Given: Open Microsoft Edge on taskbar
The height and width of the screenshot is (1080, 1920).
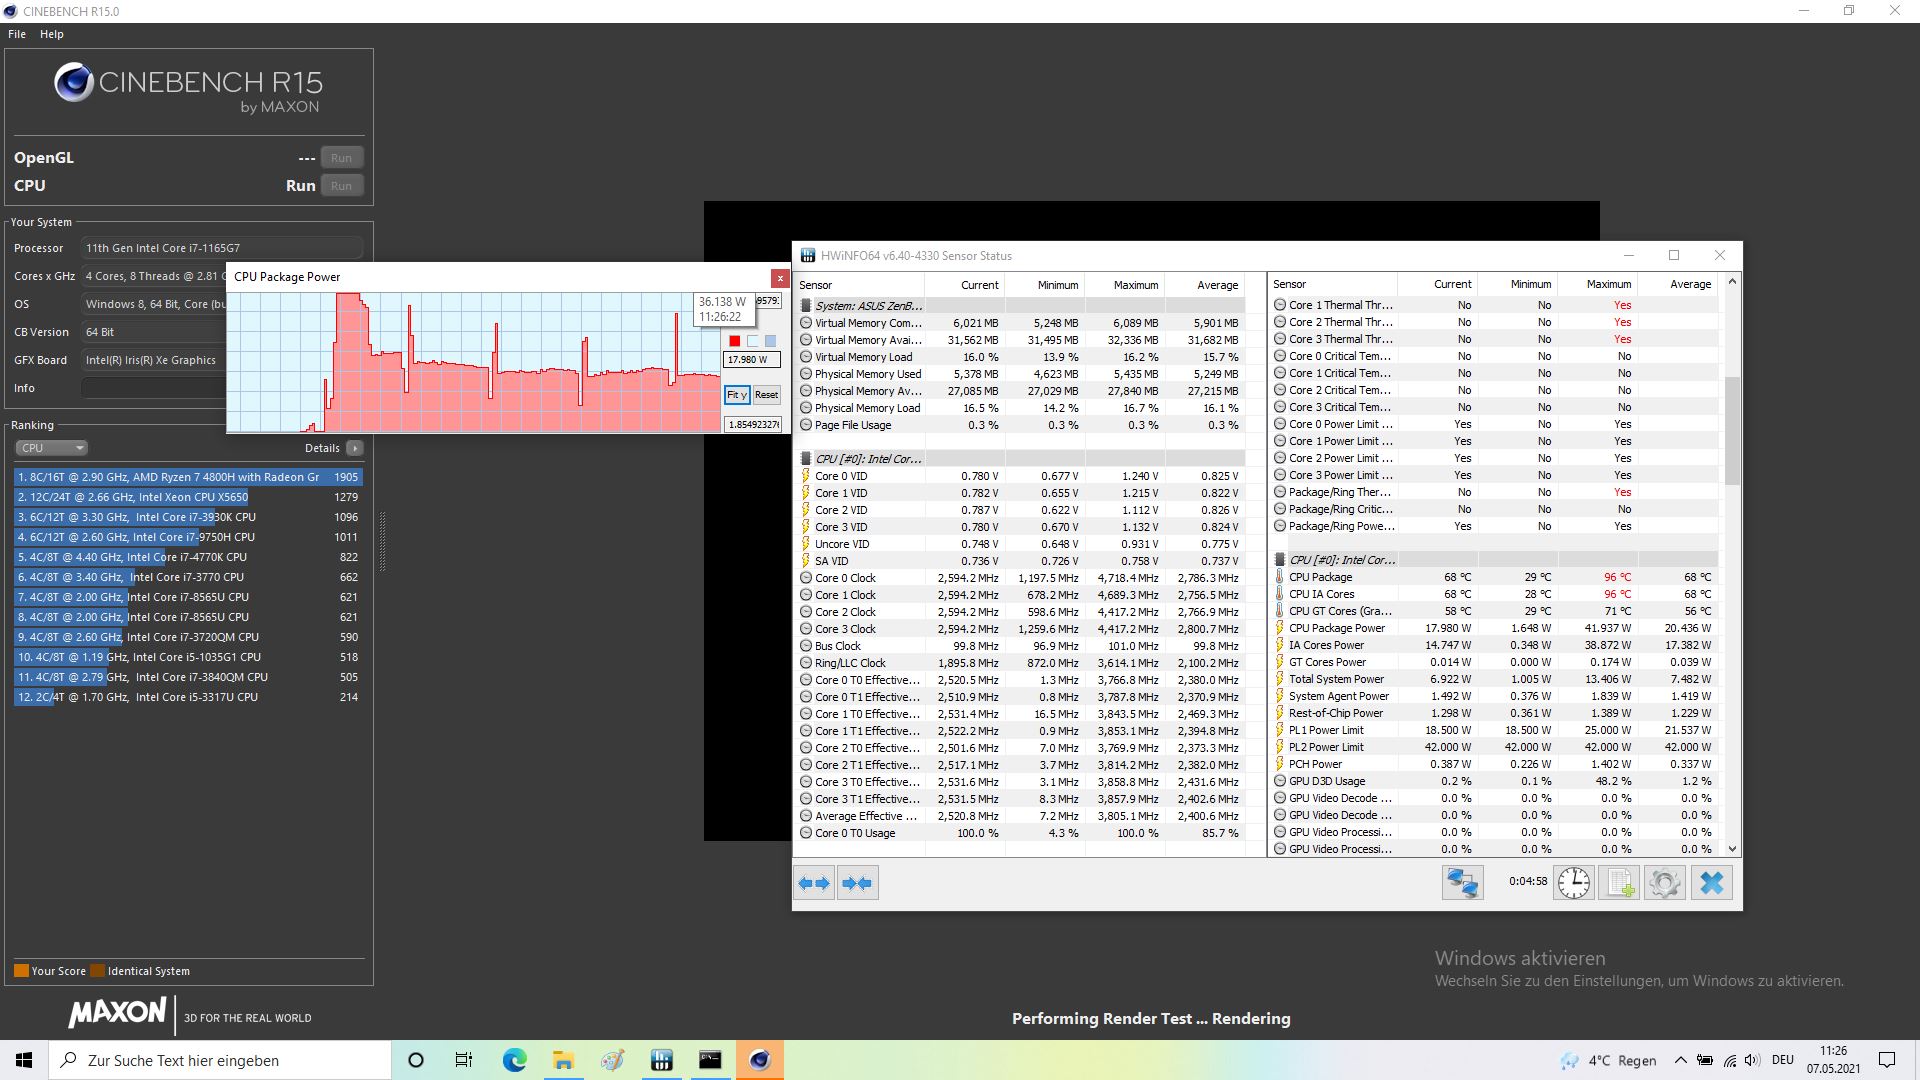Looking at the screenshot, I should [x=514, y=1060].
